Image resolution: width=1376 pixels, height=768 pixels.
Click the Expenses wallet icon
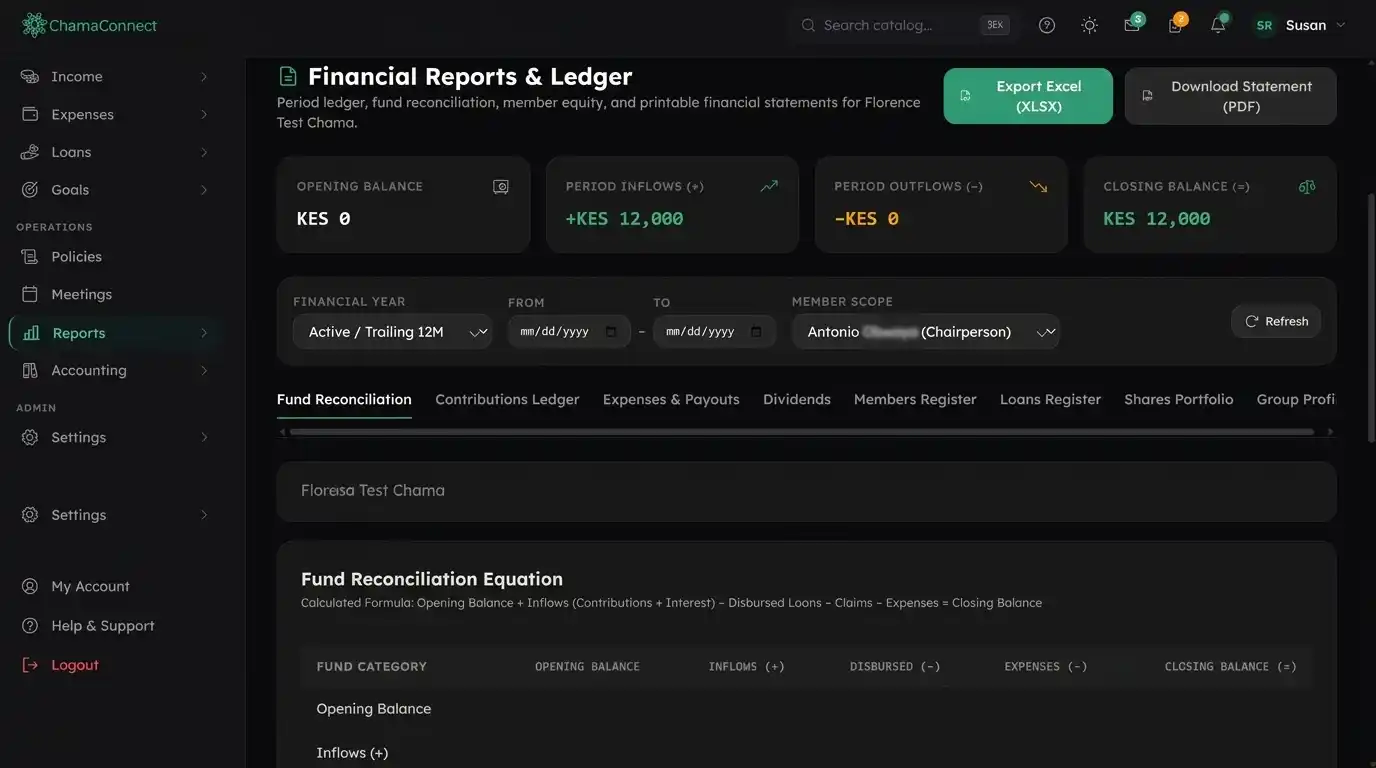coord(30,114)
